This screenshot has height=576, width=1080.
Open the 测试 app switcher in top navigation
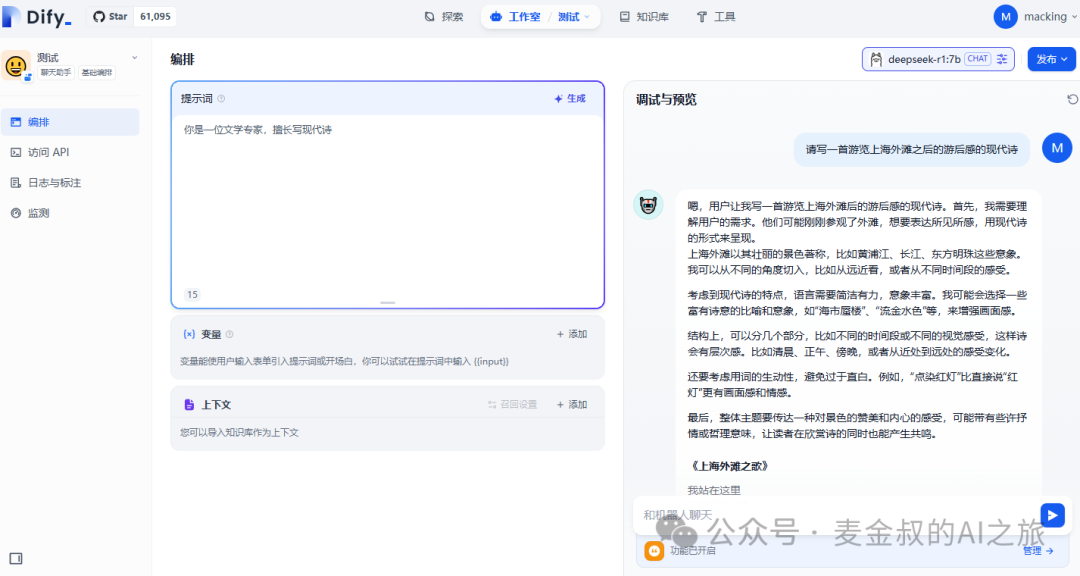(573, 17)
